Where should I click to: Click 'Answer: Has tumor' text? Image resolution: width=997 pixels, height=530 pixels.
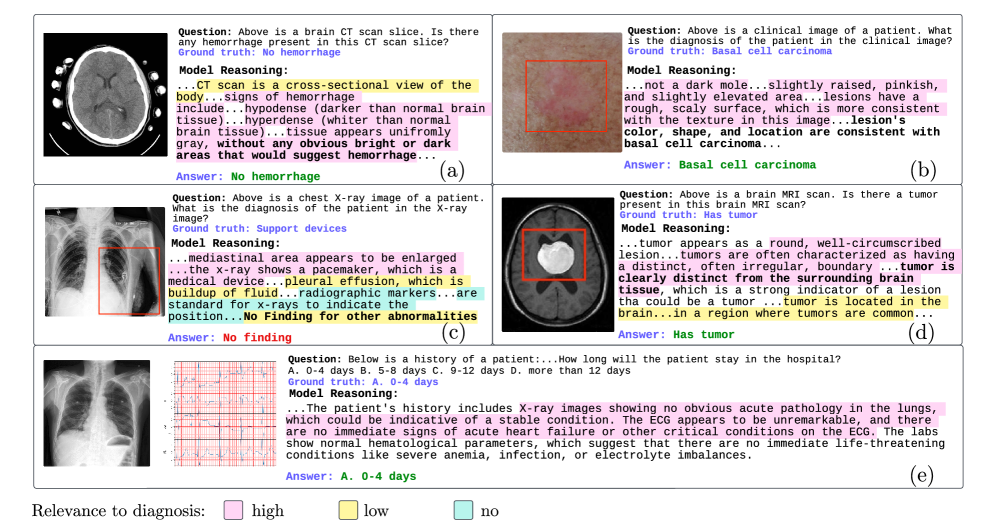click(x=676, y=334)
